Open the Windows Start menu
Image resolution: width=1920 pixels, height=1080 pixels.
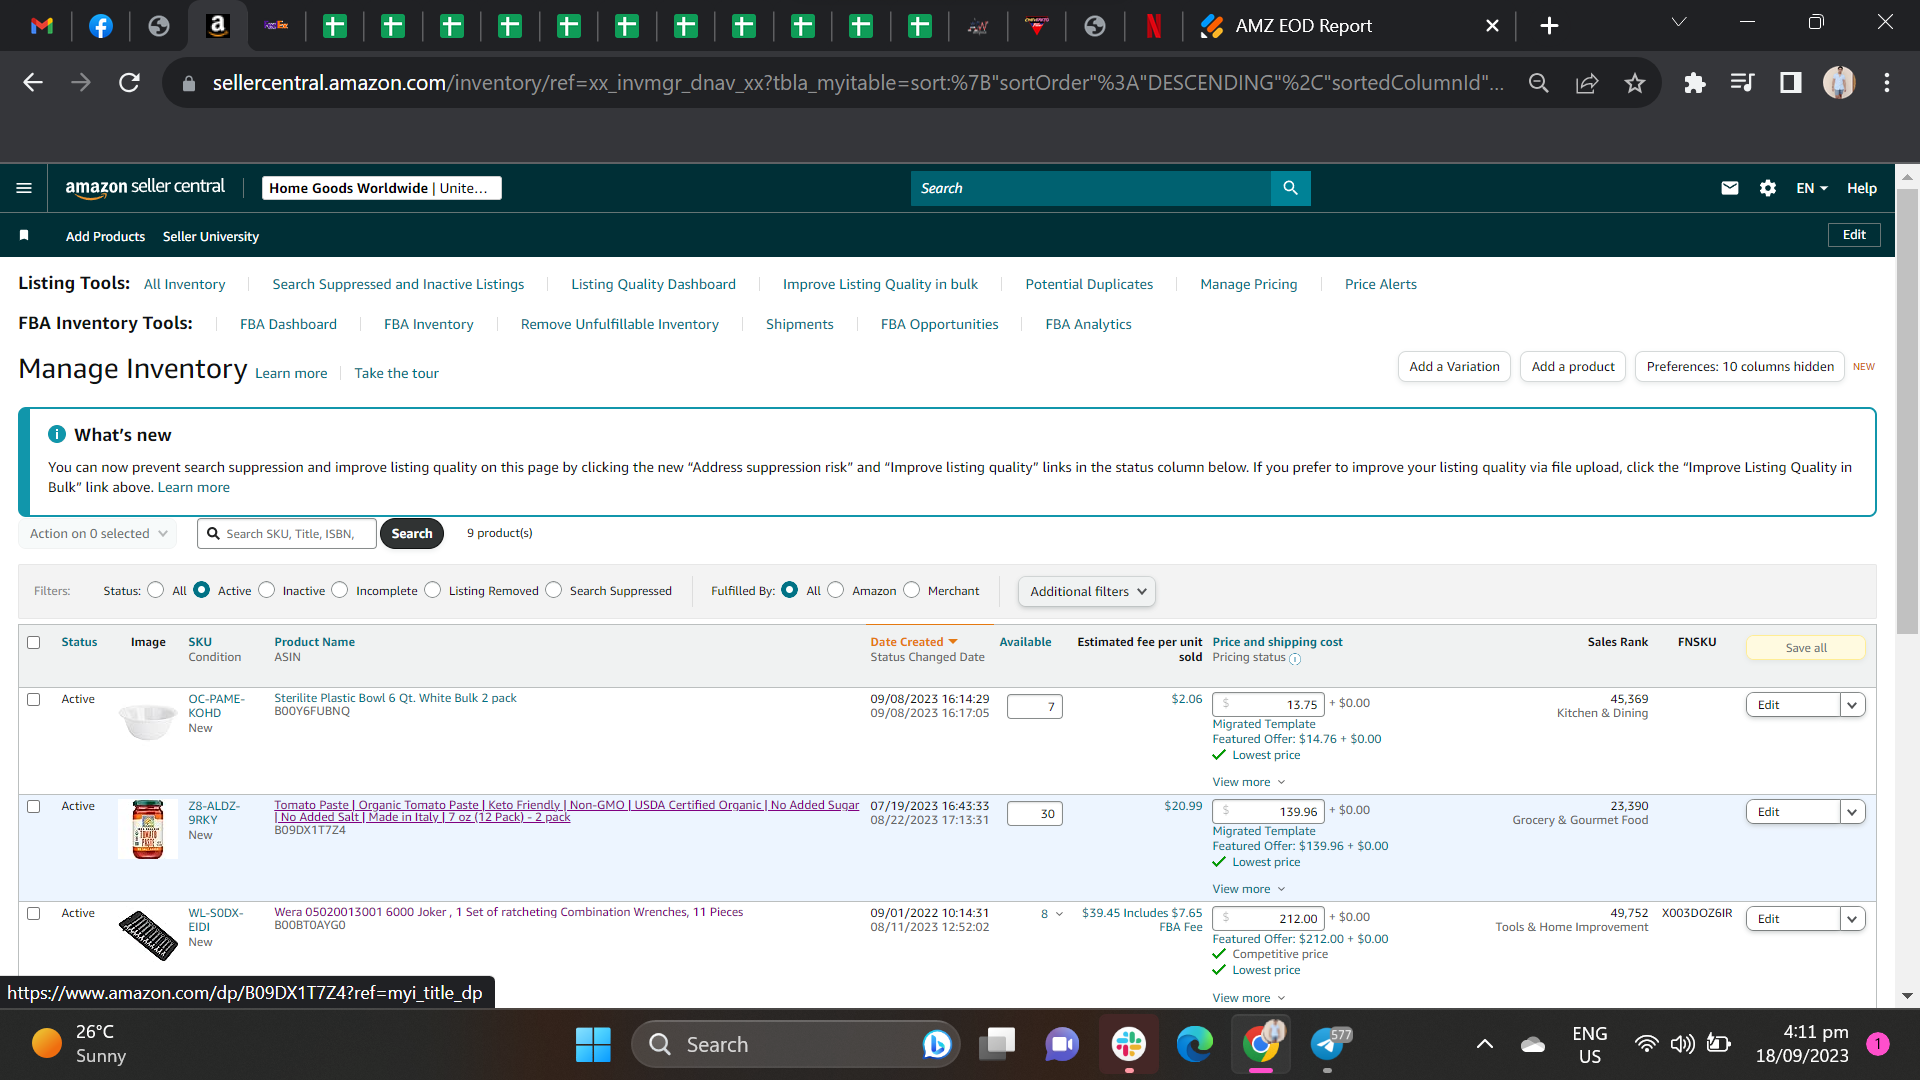593,1045
